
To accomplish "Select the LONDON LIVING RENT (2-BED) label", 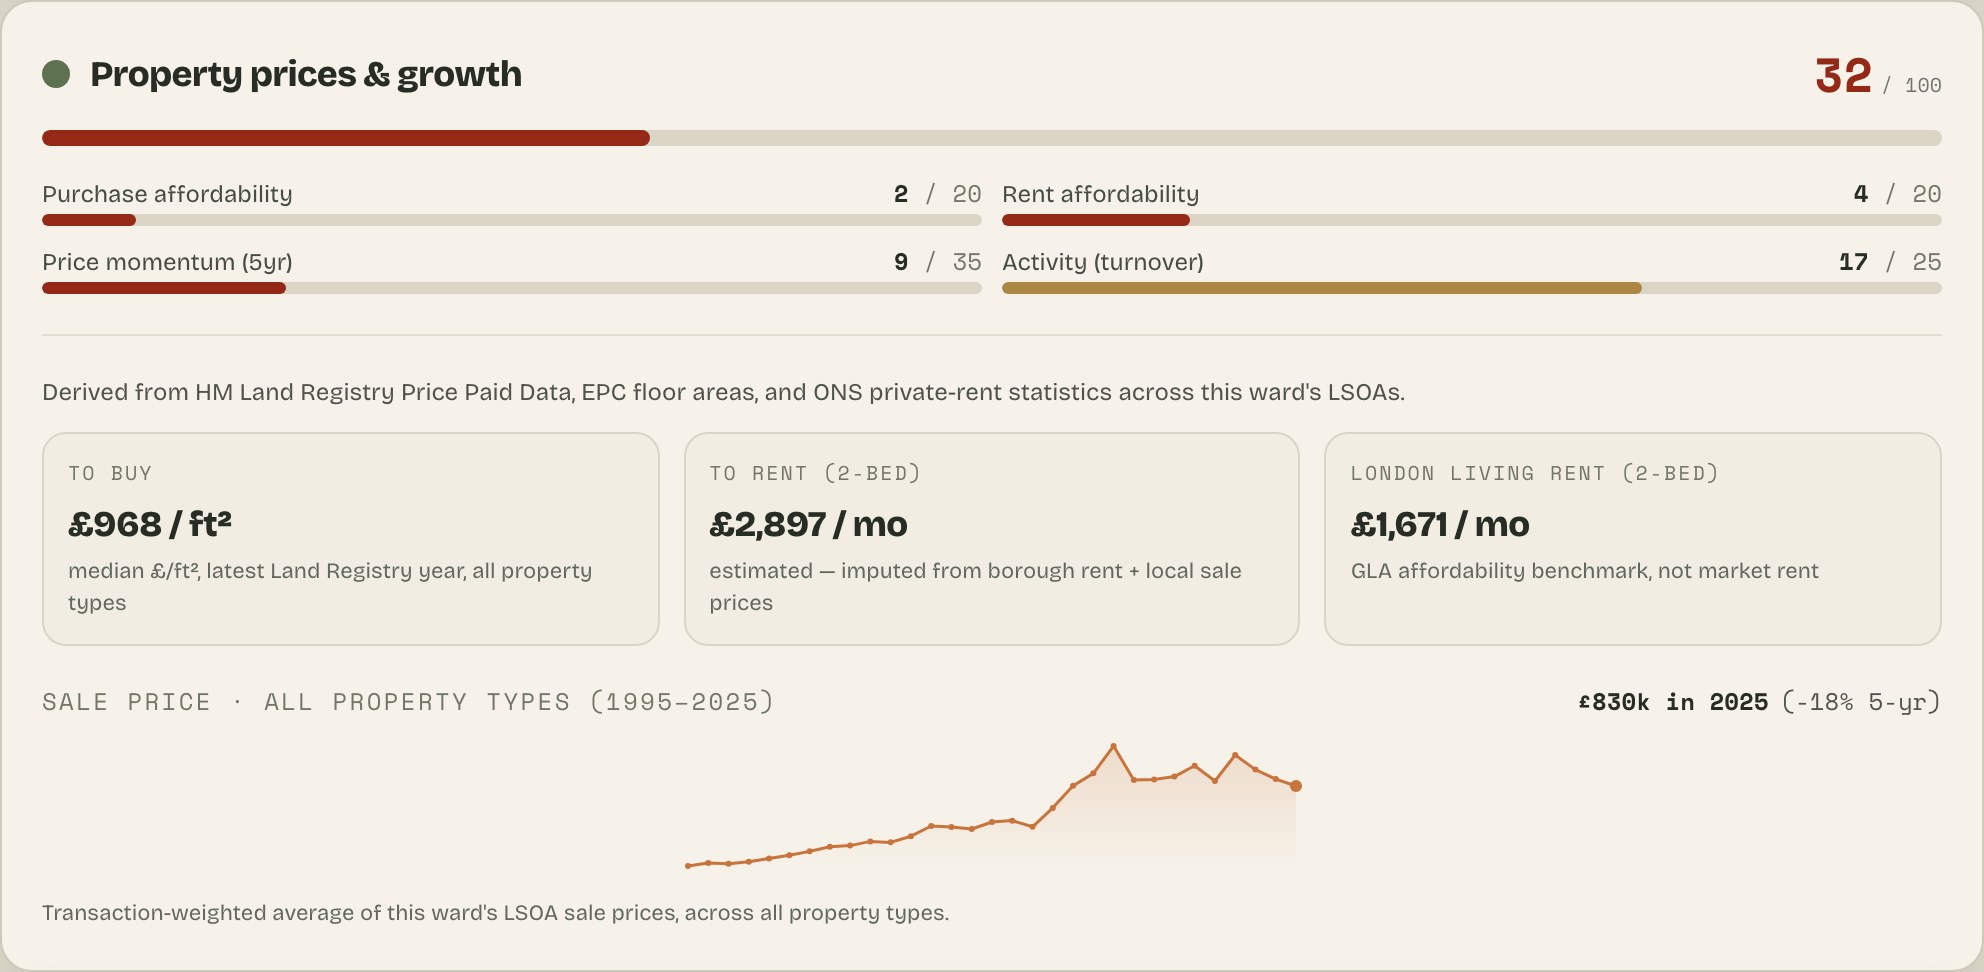I will click(x=1534, y=473).
